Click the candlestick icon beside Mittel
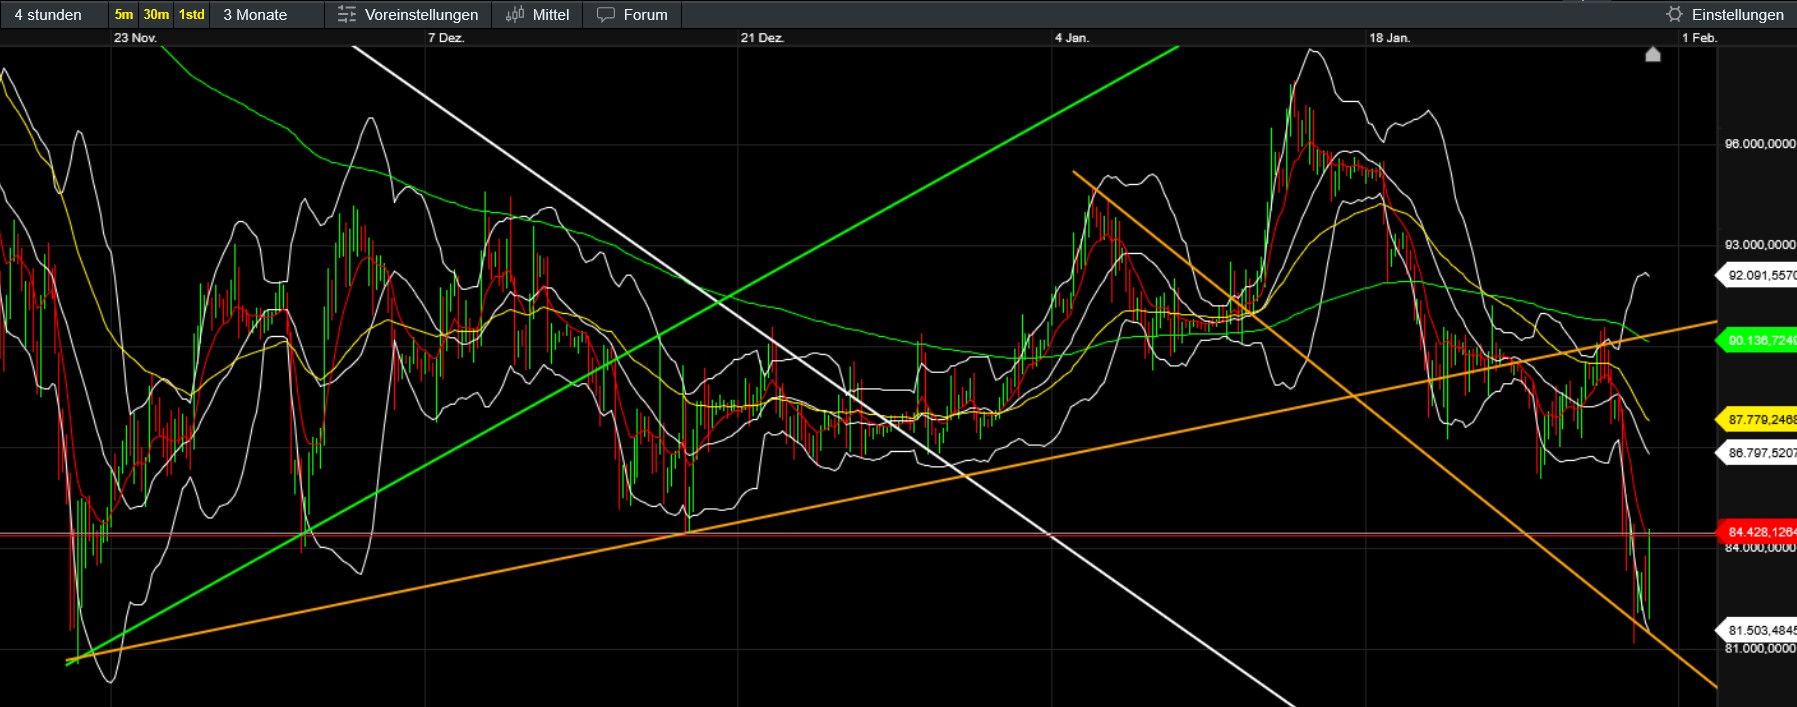 (x=514, y=15)
